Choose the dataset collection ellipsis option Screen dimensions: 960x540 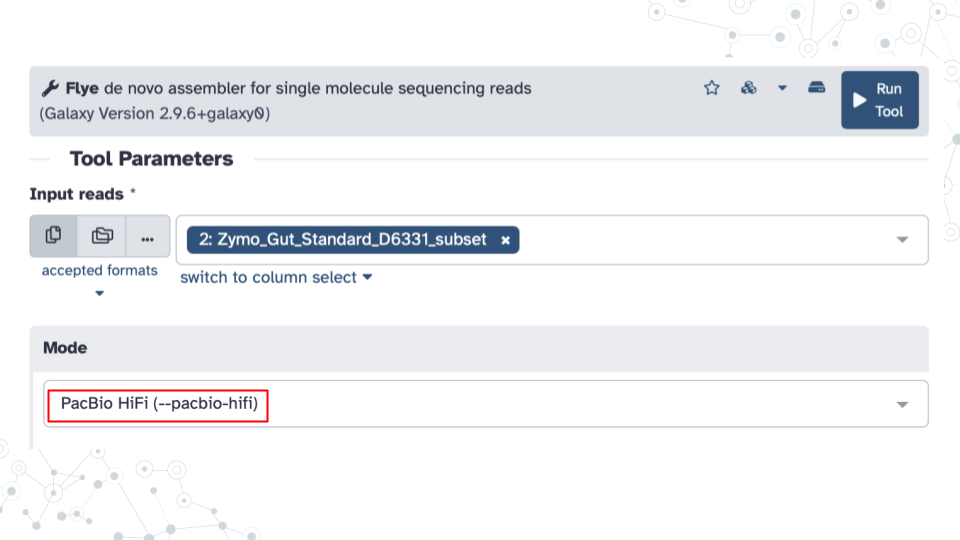[x=148, y=238]
